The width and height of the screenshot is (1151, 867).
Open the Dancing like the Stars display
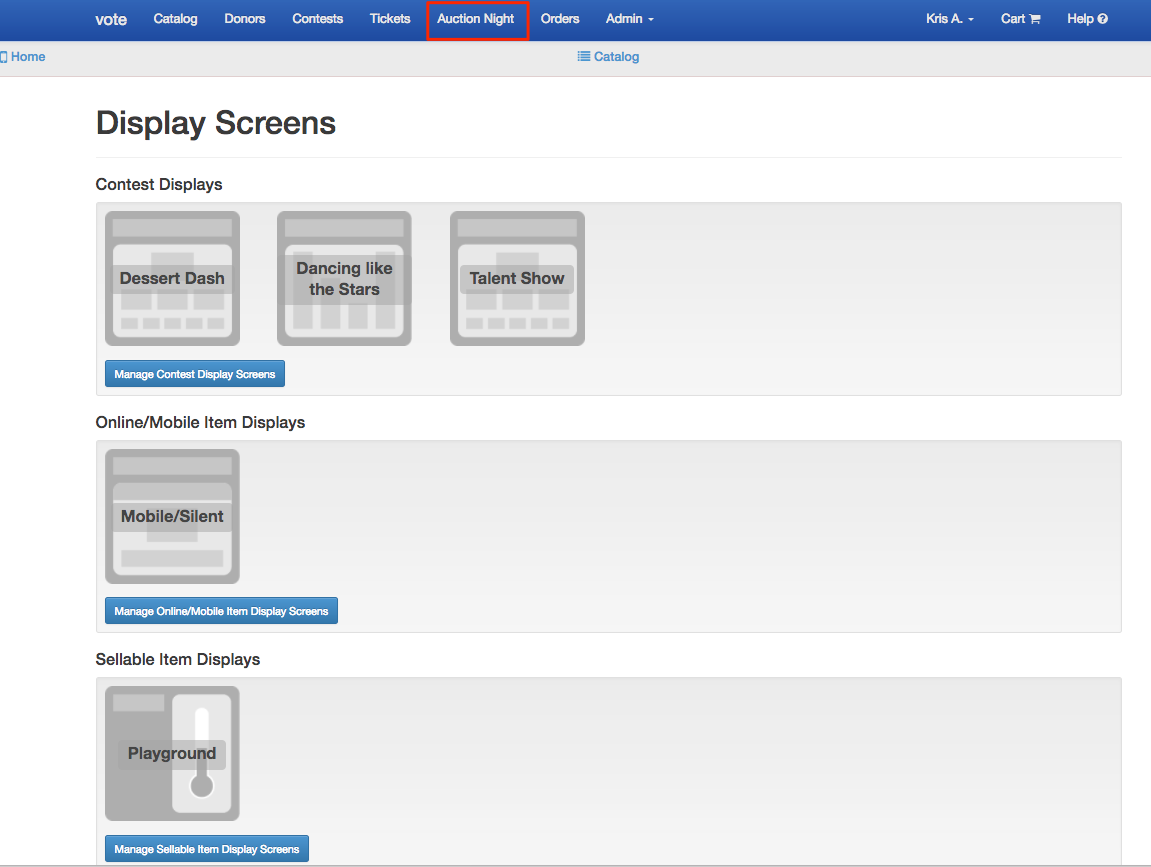click(x=344, y=278)
